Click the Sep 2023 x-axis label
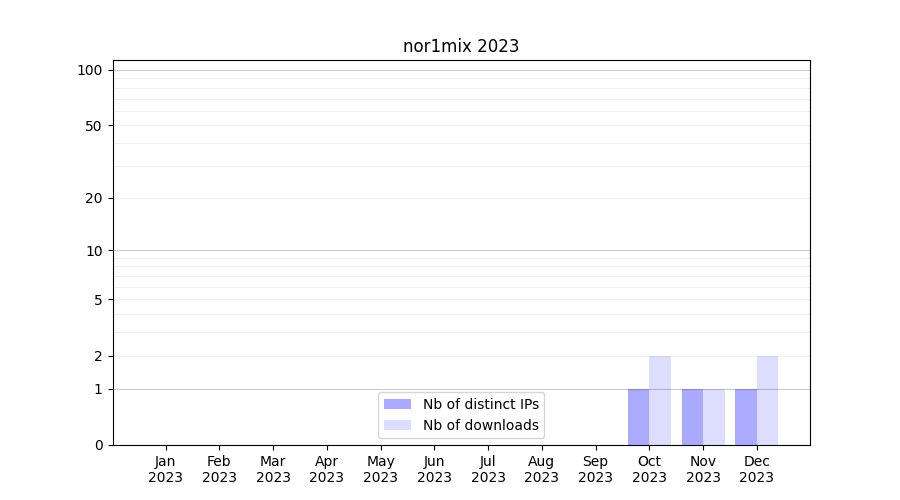 click(x=595, y=469)
